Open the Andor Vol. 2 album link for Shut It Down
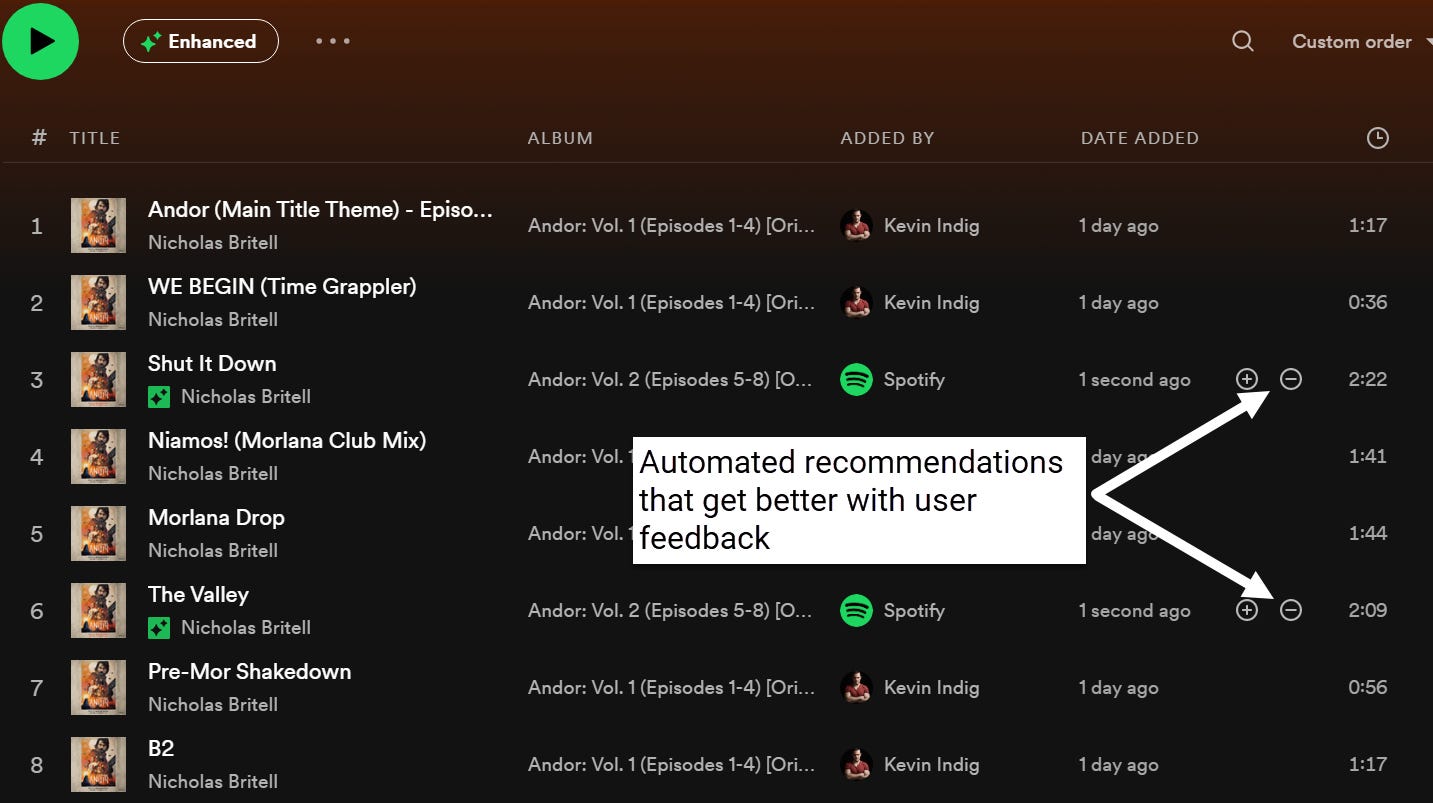This screenshot has width=1433, height=803. [x=670, y=380]
